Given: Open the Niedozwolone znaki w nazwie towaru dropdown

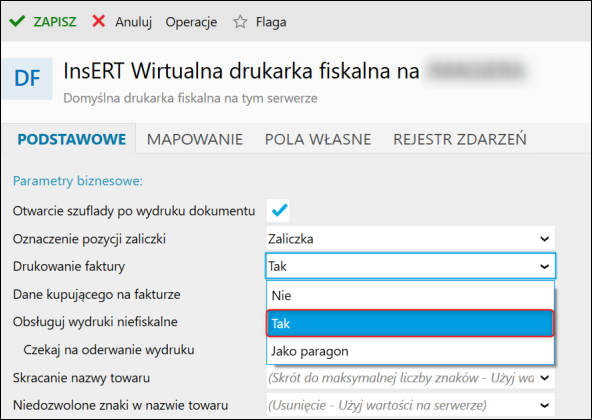Looking at the screenshot, I should 410,405.
